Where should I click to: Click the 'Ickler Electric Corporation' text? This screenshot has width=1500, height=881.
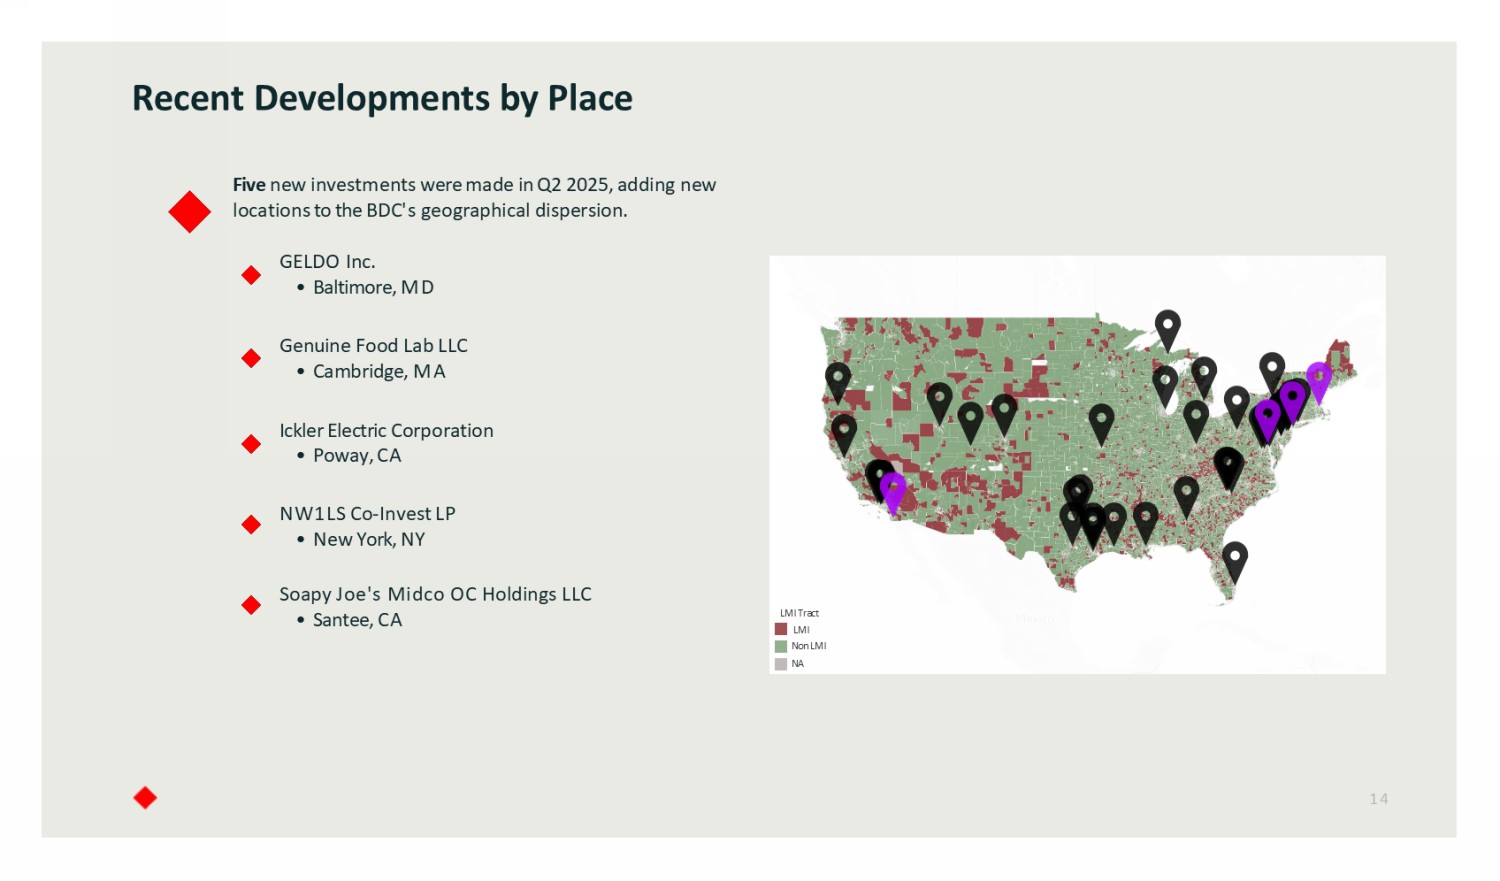386,430
